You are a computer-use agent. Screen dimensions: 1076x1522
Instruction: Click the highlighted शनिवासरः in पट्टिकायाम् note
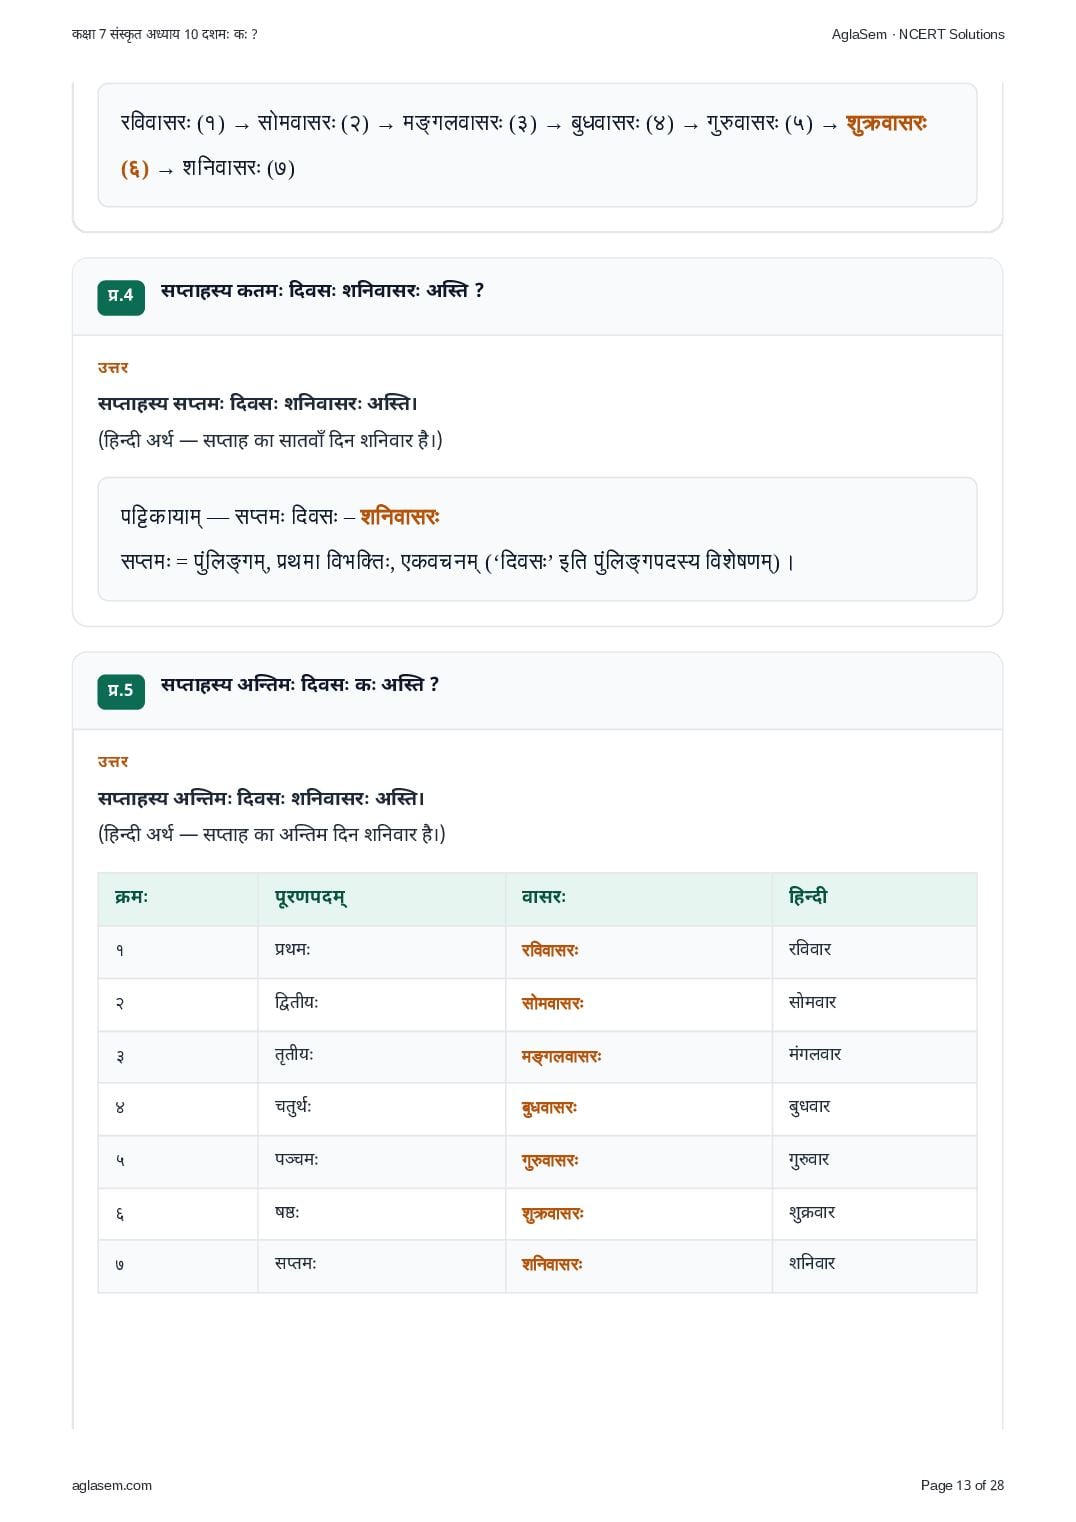click(x=400, y=517)
